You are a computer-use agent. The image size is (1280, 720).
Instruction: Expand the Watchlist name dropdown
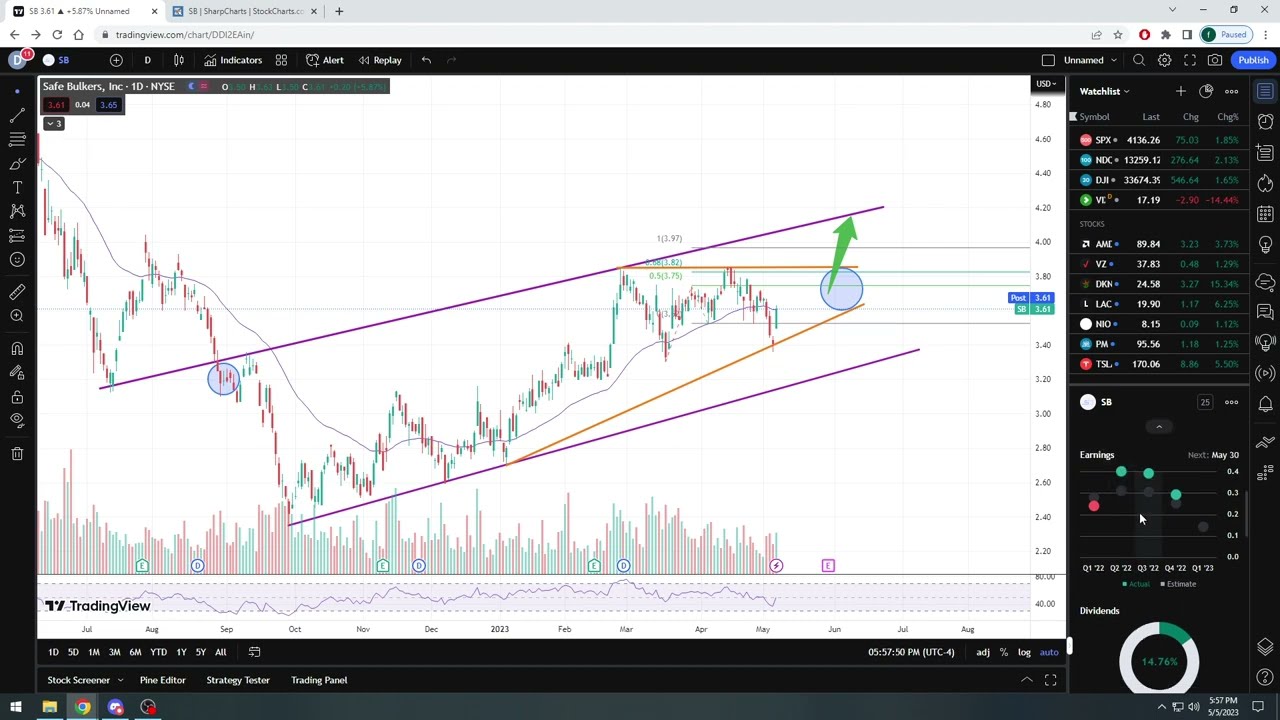pyautogui.click(x=1104, y=91)
